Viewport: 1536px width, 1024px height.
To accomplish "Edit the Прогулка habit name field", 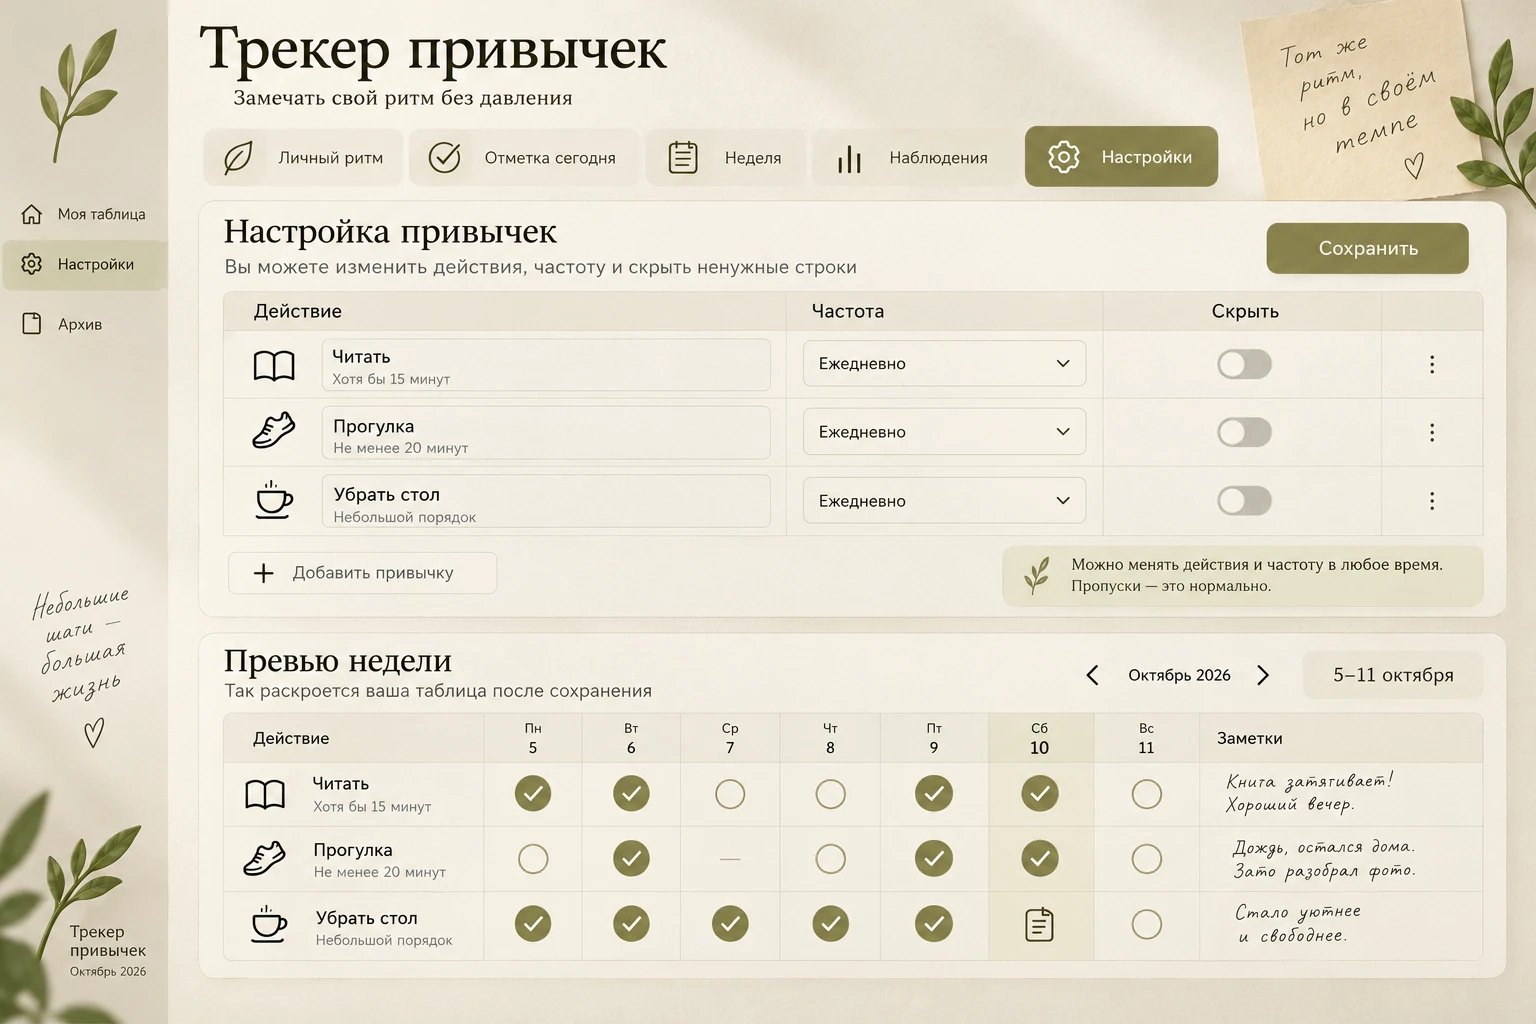I will [x=546, y=432].
